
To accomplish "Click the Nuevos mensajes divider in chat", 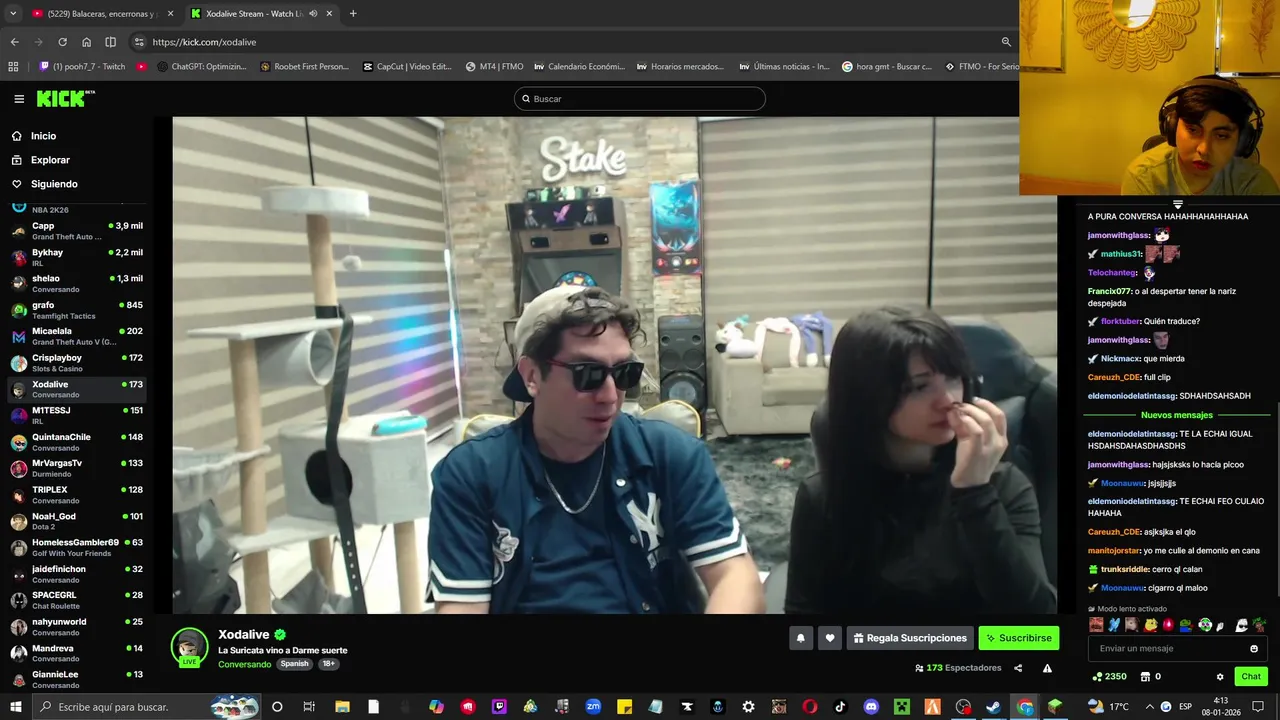I will pyautogui.click(x=1176, y=415).
